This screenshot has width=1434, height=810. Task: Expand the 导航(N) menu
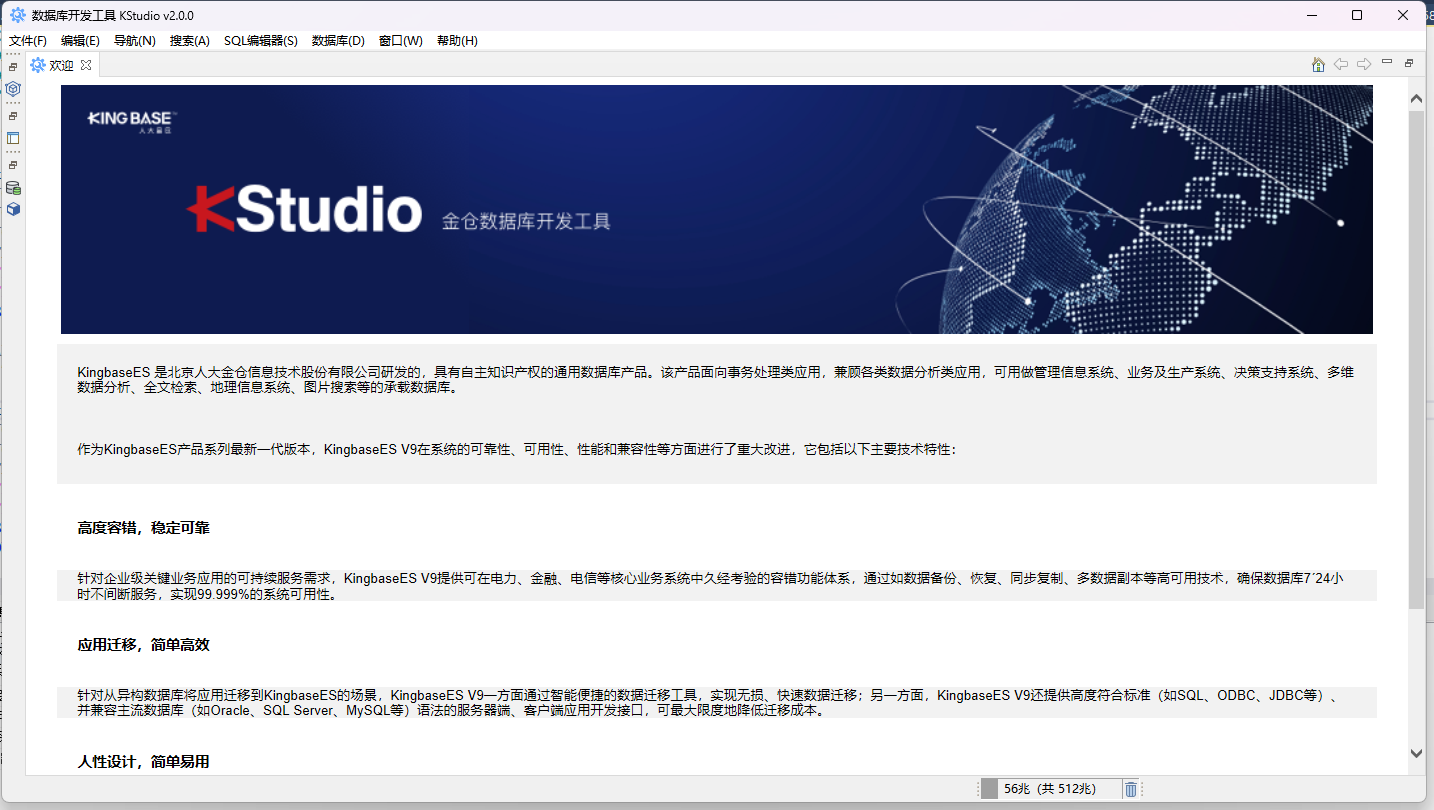pos(134,41)
